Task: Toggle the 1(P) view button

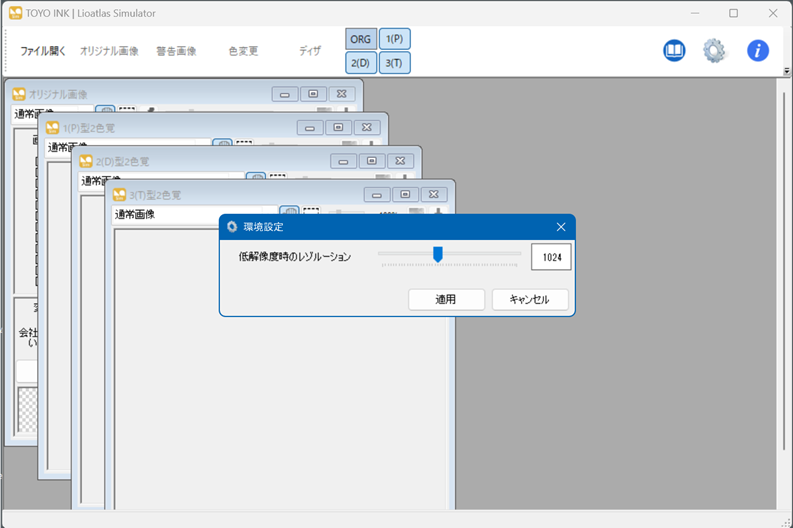Action: coord(394,39)
